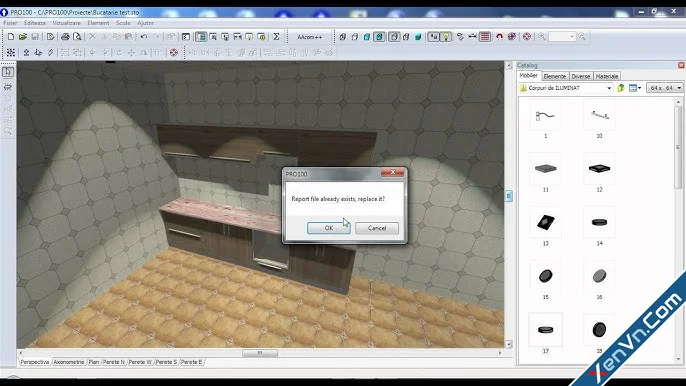Click the catalog list scroll-down arrow
Screen dimensions: 686x386
pyautogui.click(x=678, y=359)
